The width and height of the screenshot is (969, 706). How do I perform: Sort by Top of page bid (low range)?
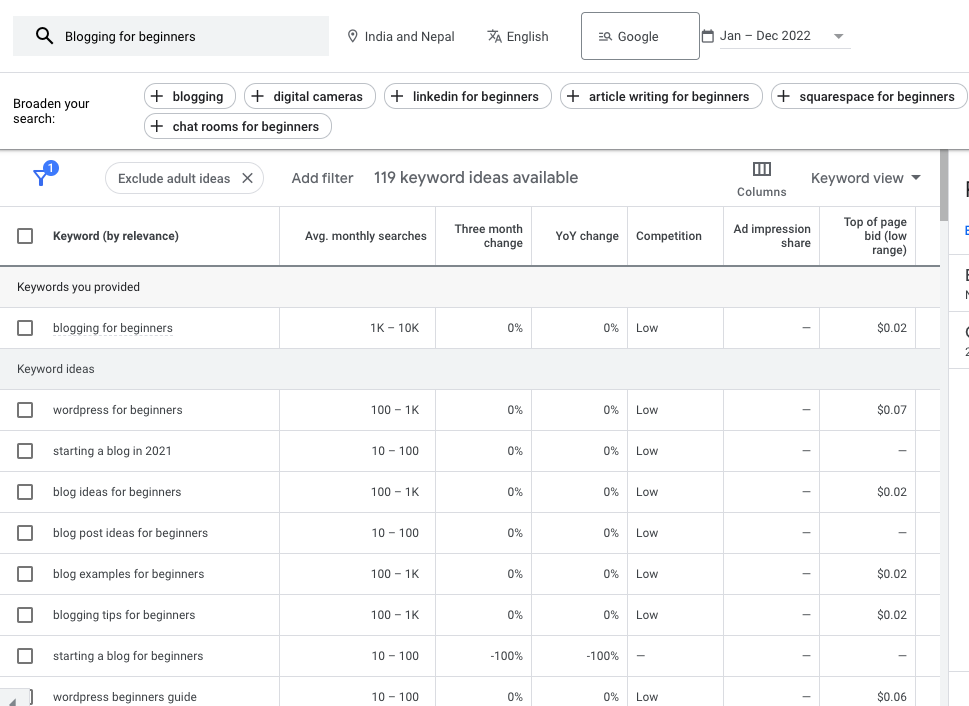coord(875,236)
